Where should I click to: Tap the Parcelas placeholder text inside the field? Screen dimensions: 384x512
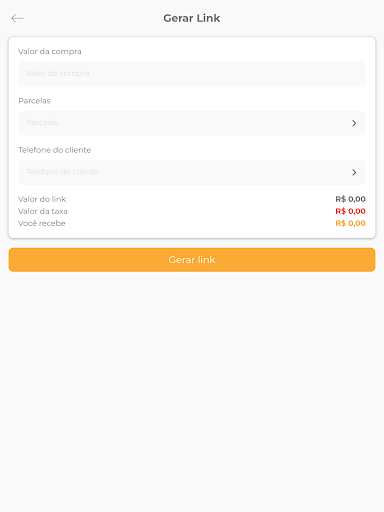click(42, 123)
